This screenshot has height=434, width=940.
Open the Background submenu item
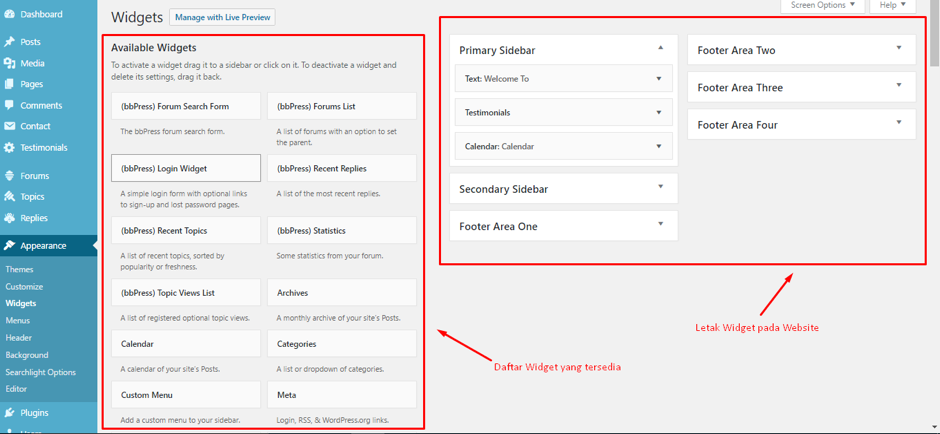click(x=27, y=355)
